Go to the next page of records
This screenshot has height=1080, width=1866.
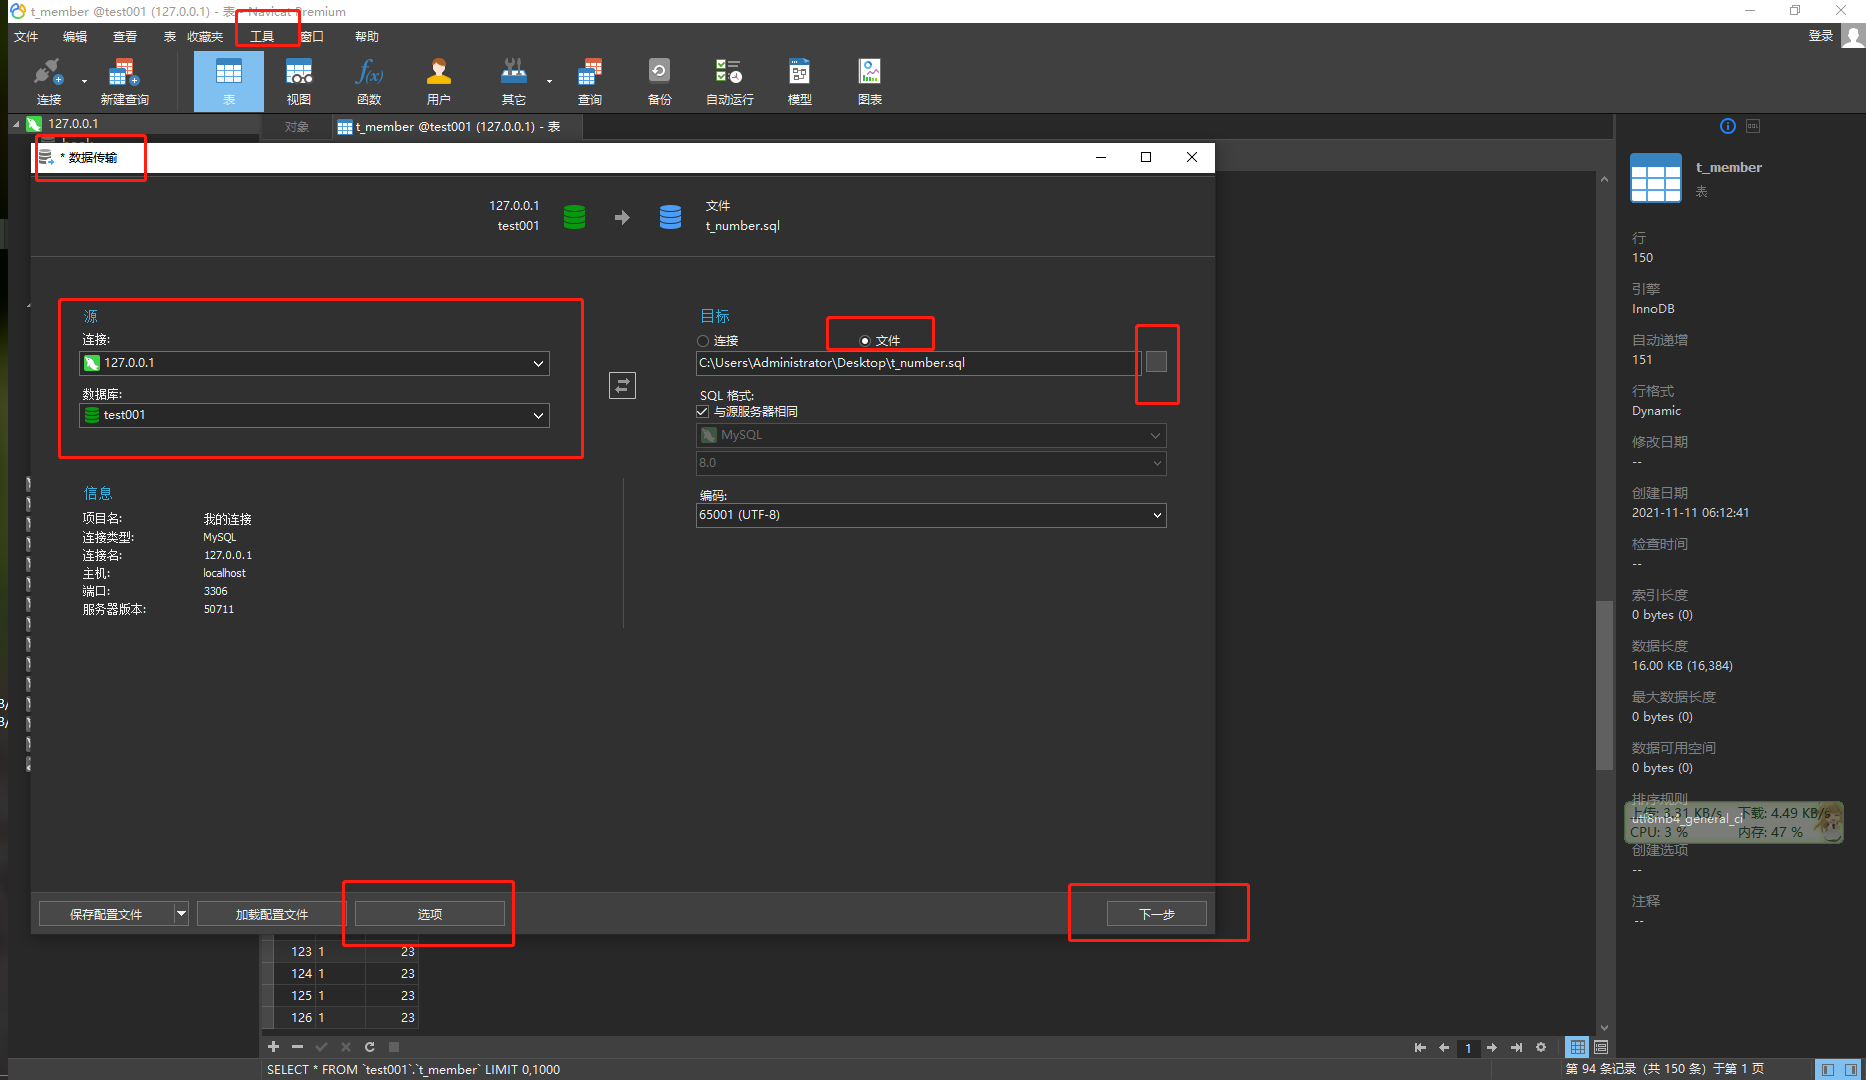[x=1492, y=1048]
